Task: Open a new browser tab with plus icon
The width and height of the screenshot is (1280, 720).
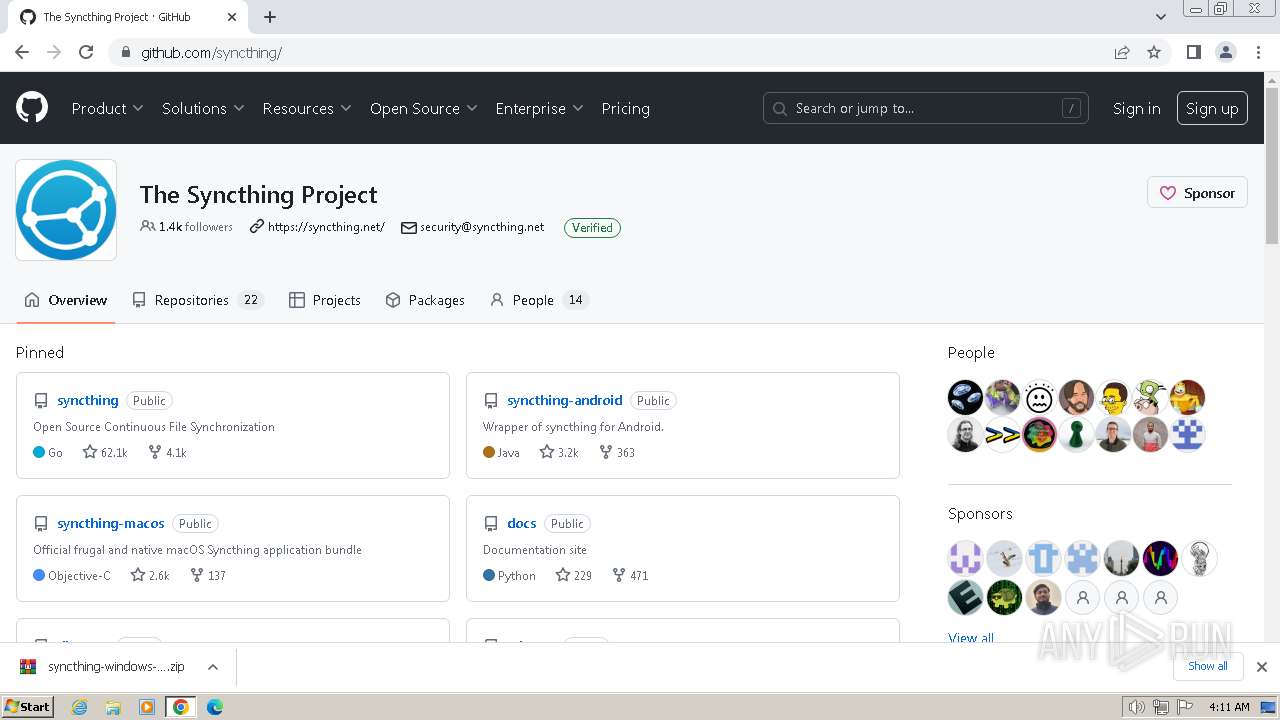Action: coord(270,17)
